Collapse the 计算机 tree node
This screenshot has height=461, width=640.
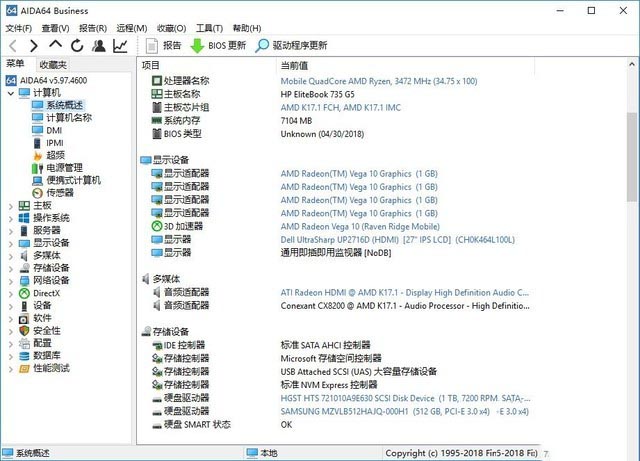point(11,93)
